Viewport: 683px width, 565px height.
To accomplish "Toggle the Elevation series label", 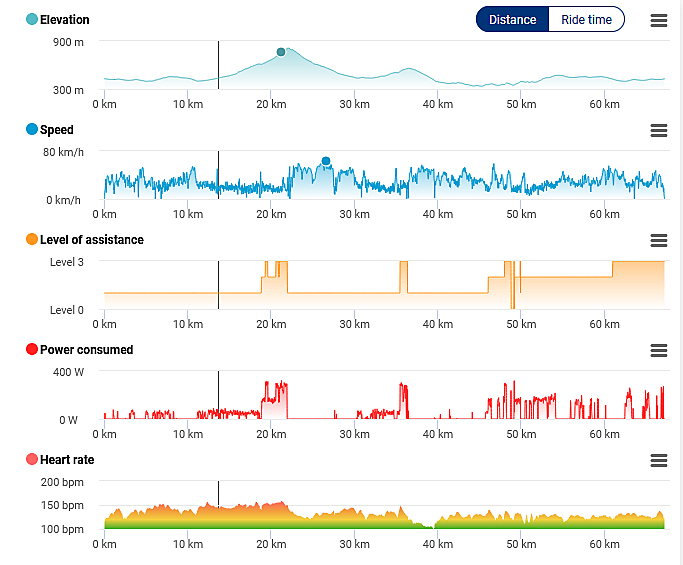I will coord(64,20).
